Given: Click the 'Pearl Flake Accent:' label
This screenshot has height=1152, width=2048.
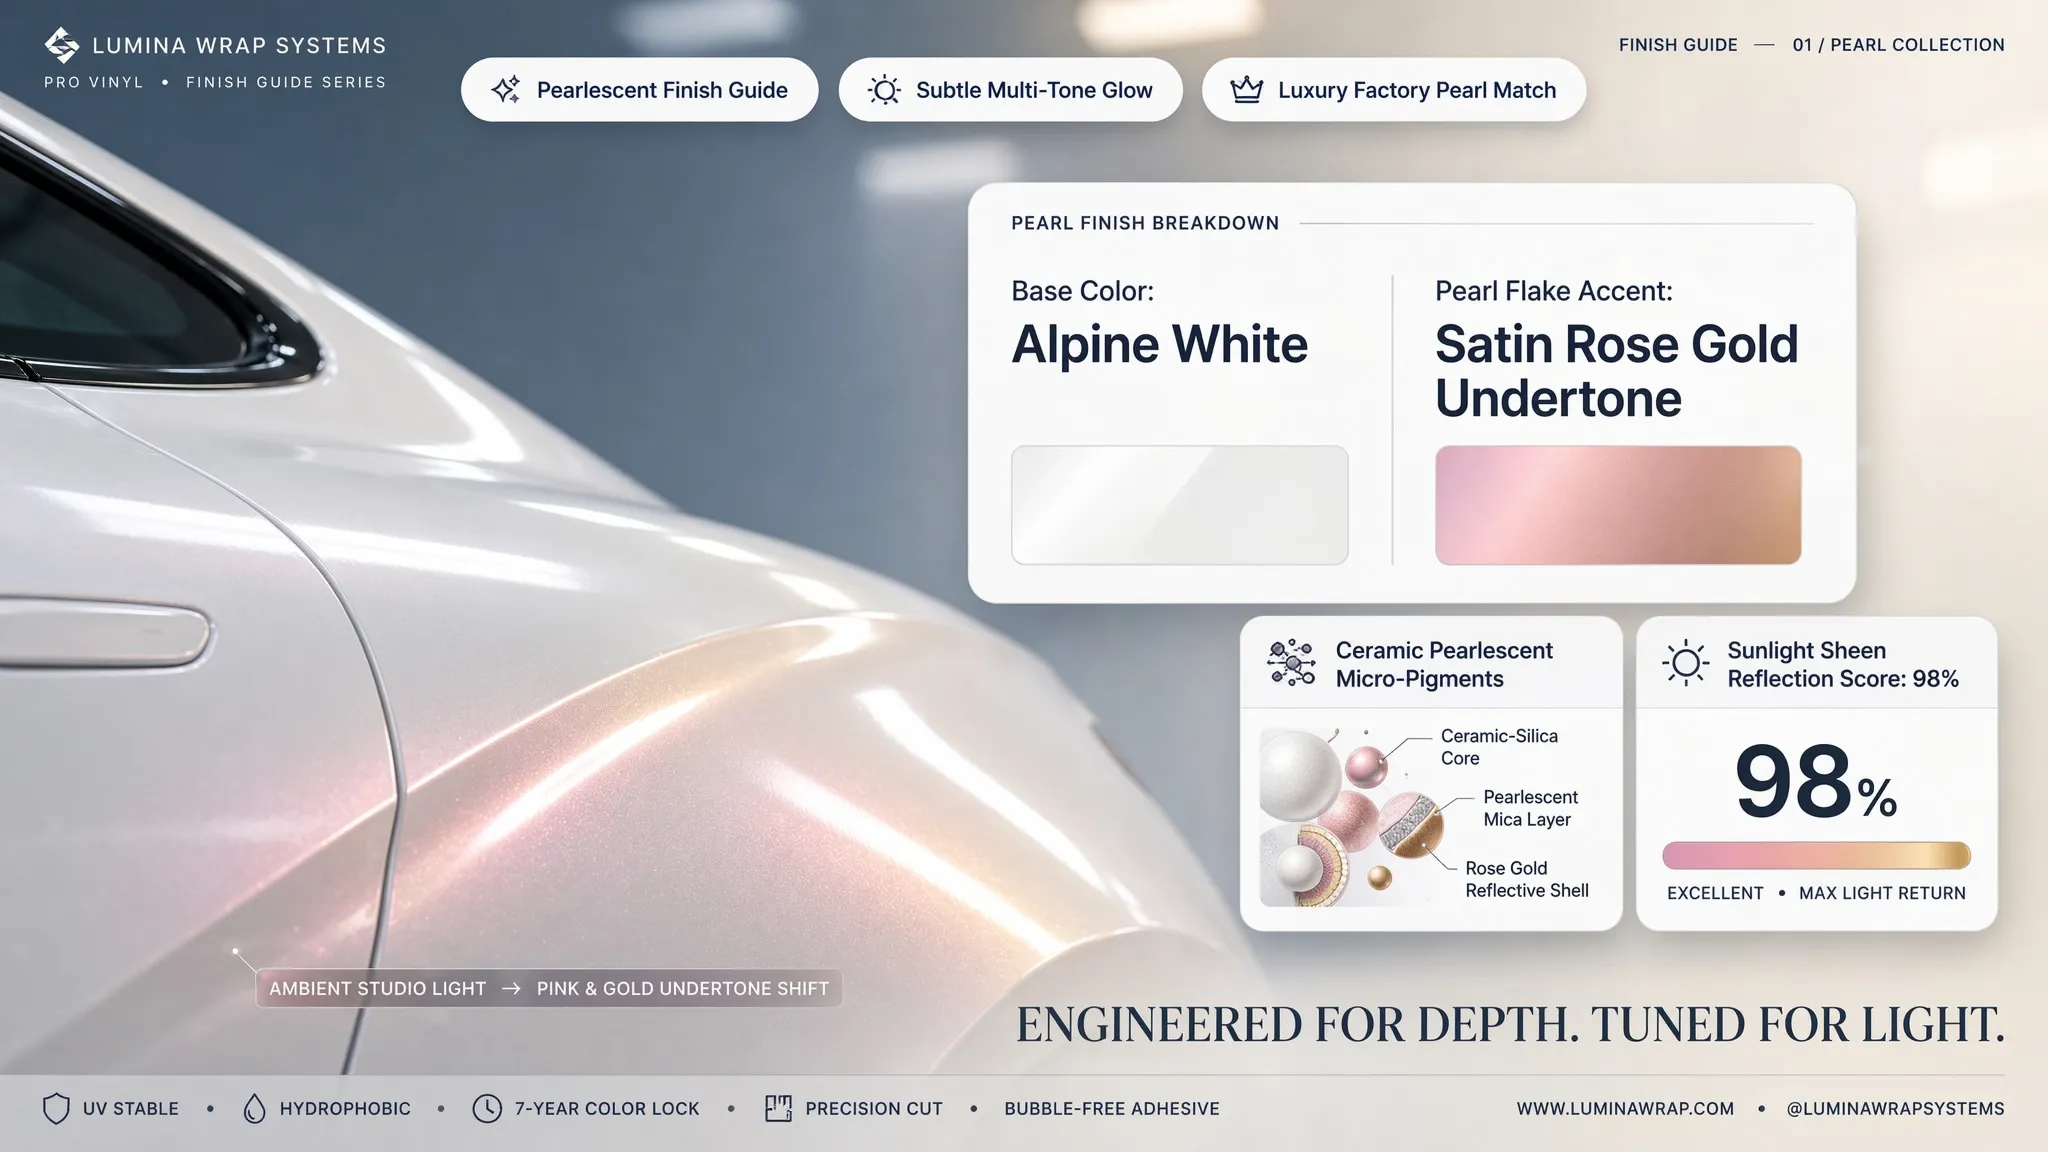Looking at the screenshot, I should point(1554,291).
